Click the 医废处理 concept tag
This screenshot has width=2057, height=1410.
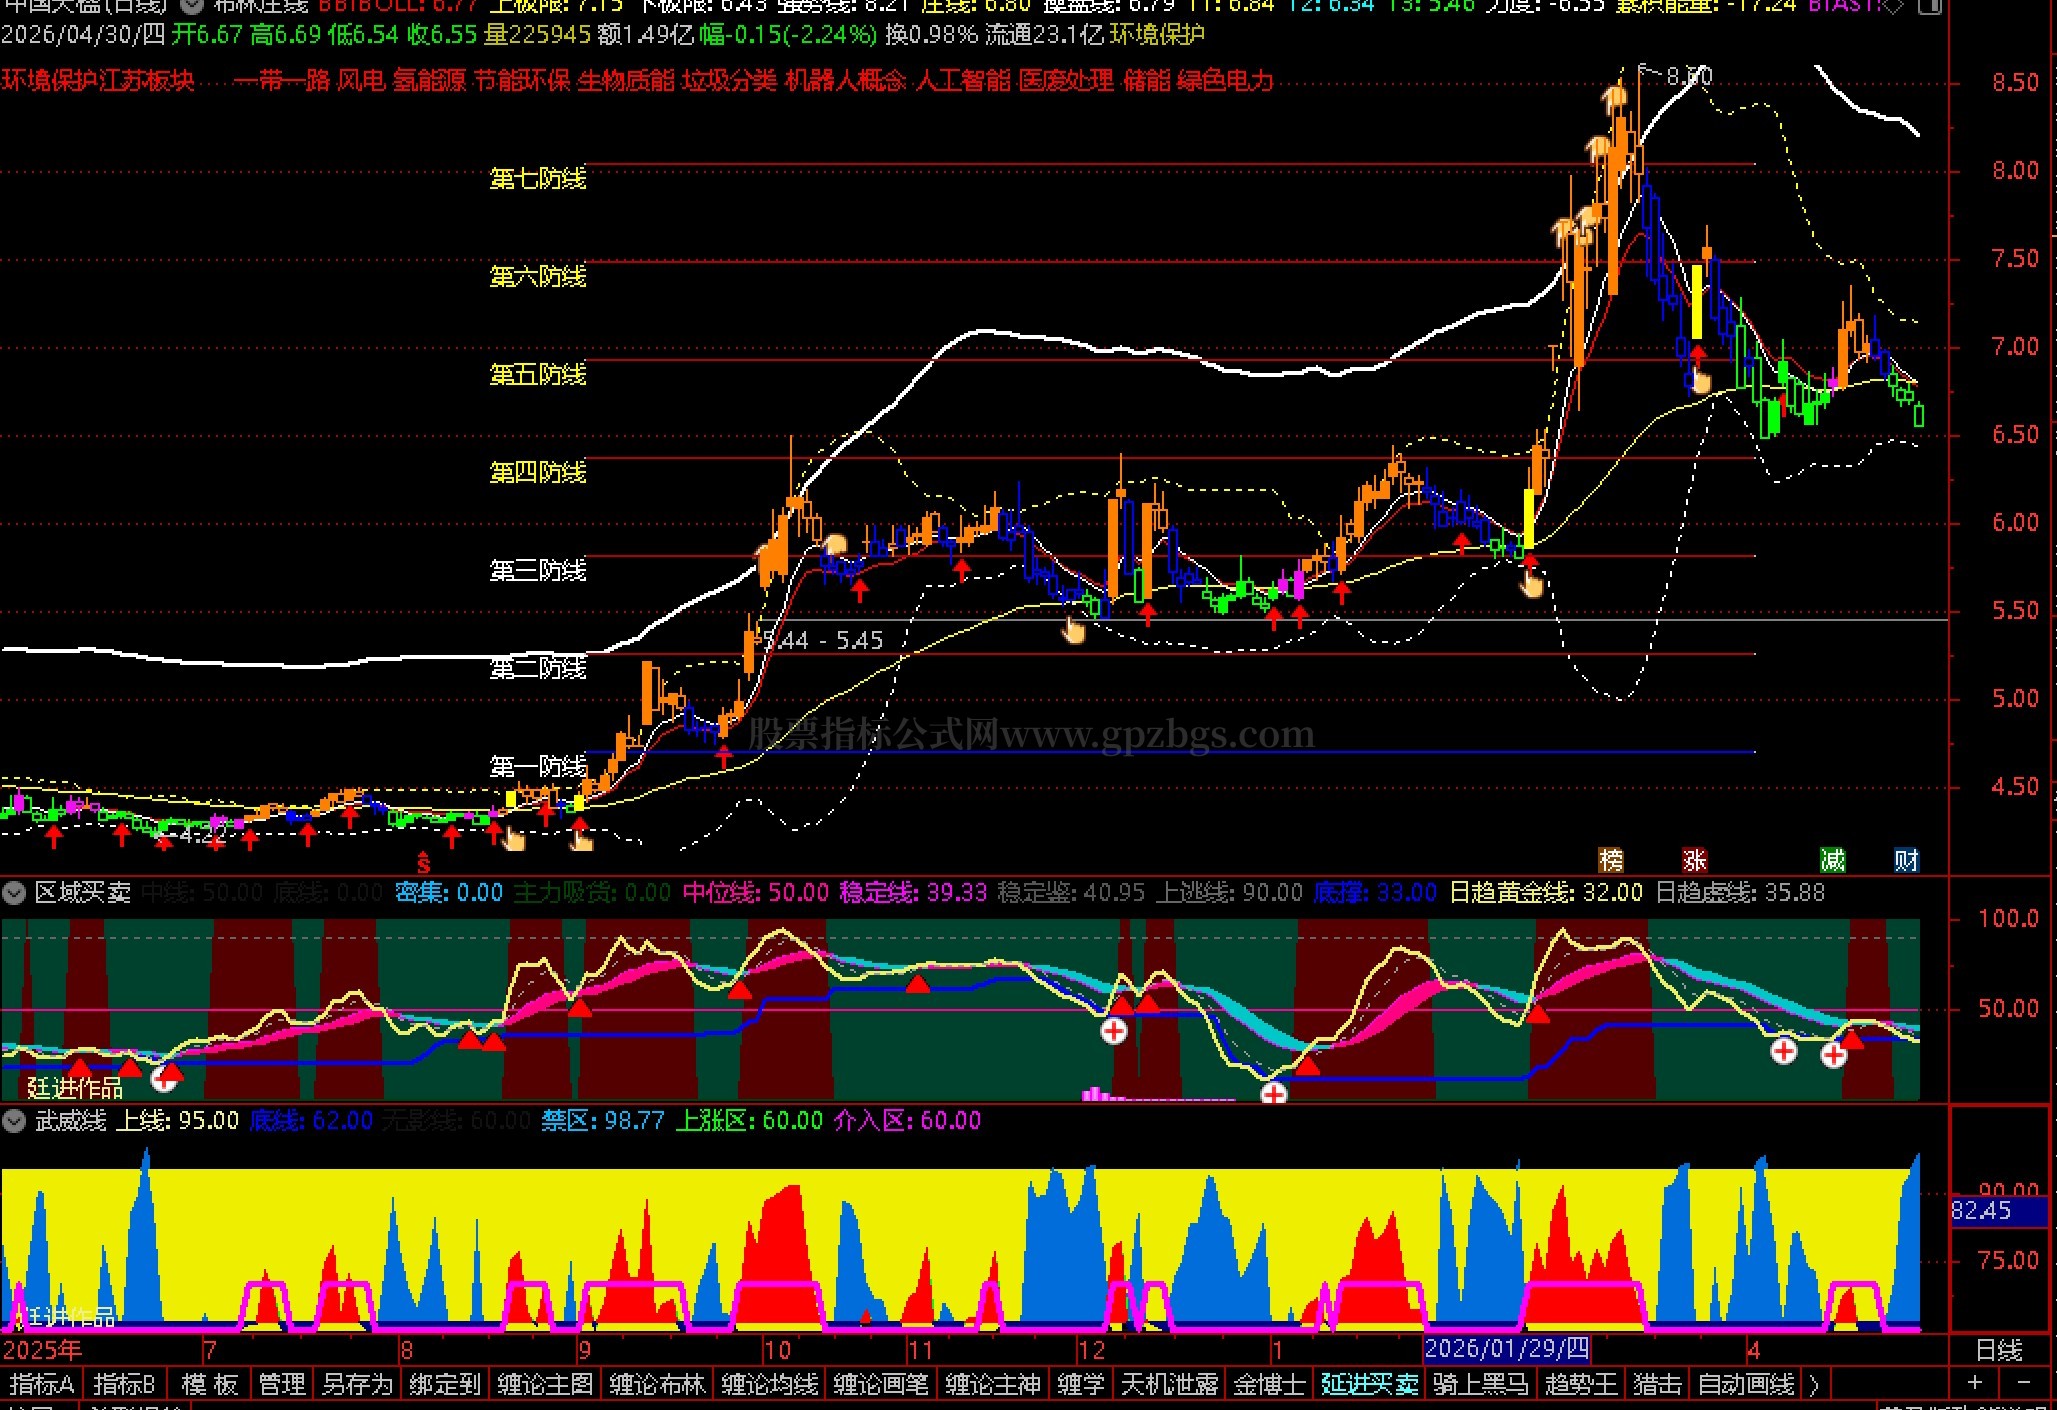1066,80
